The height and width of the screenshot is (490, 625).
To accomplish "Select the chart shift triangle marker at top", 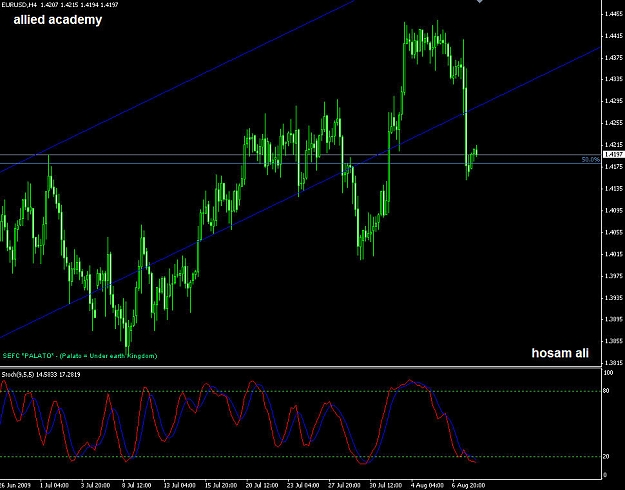I will [480, 2].
